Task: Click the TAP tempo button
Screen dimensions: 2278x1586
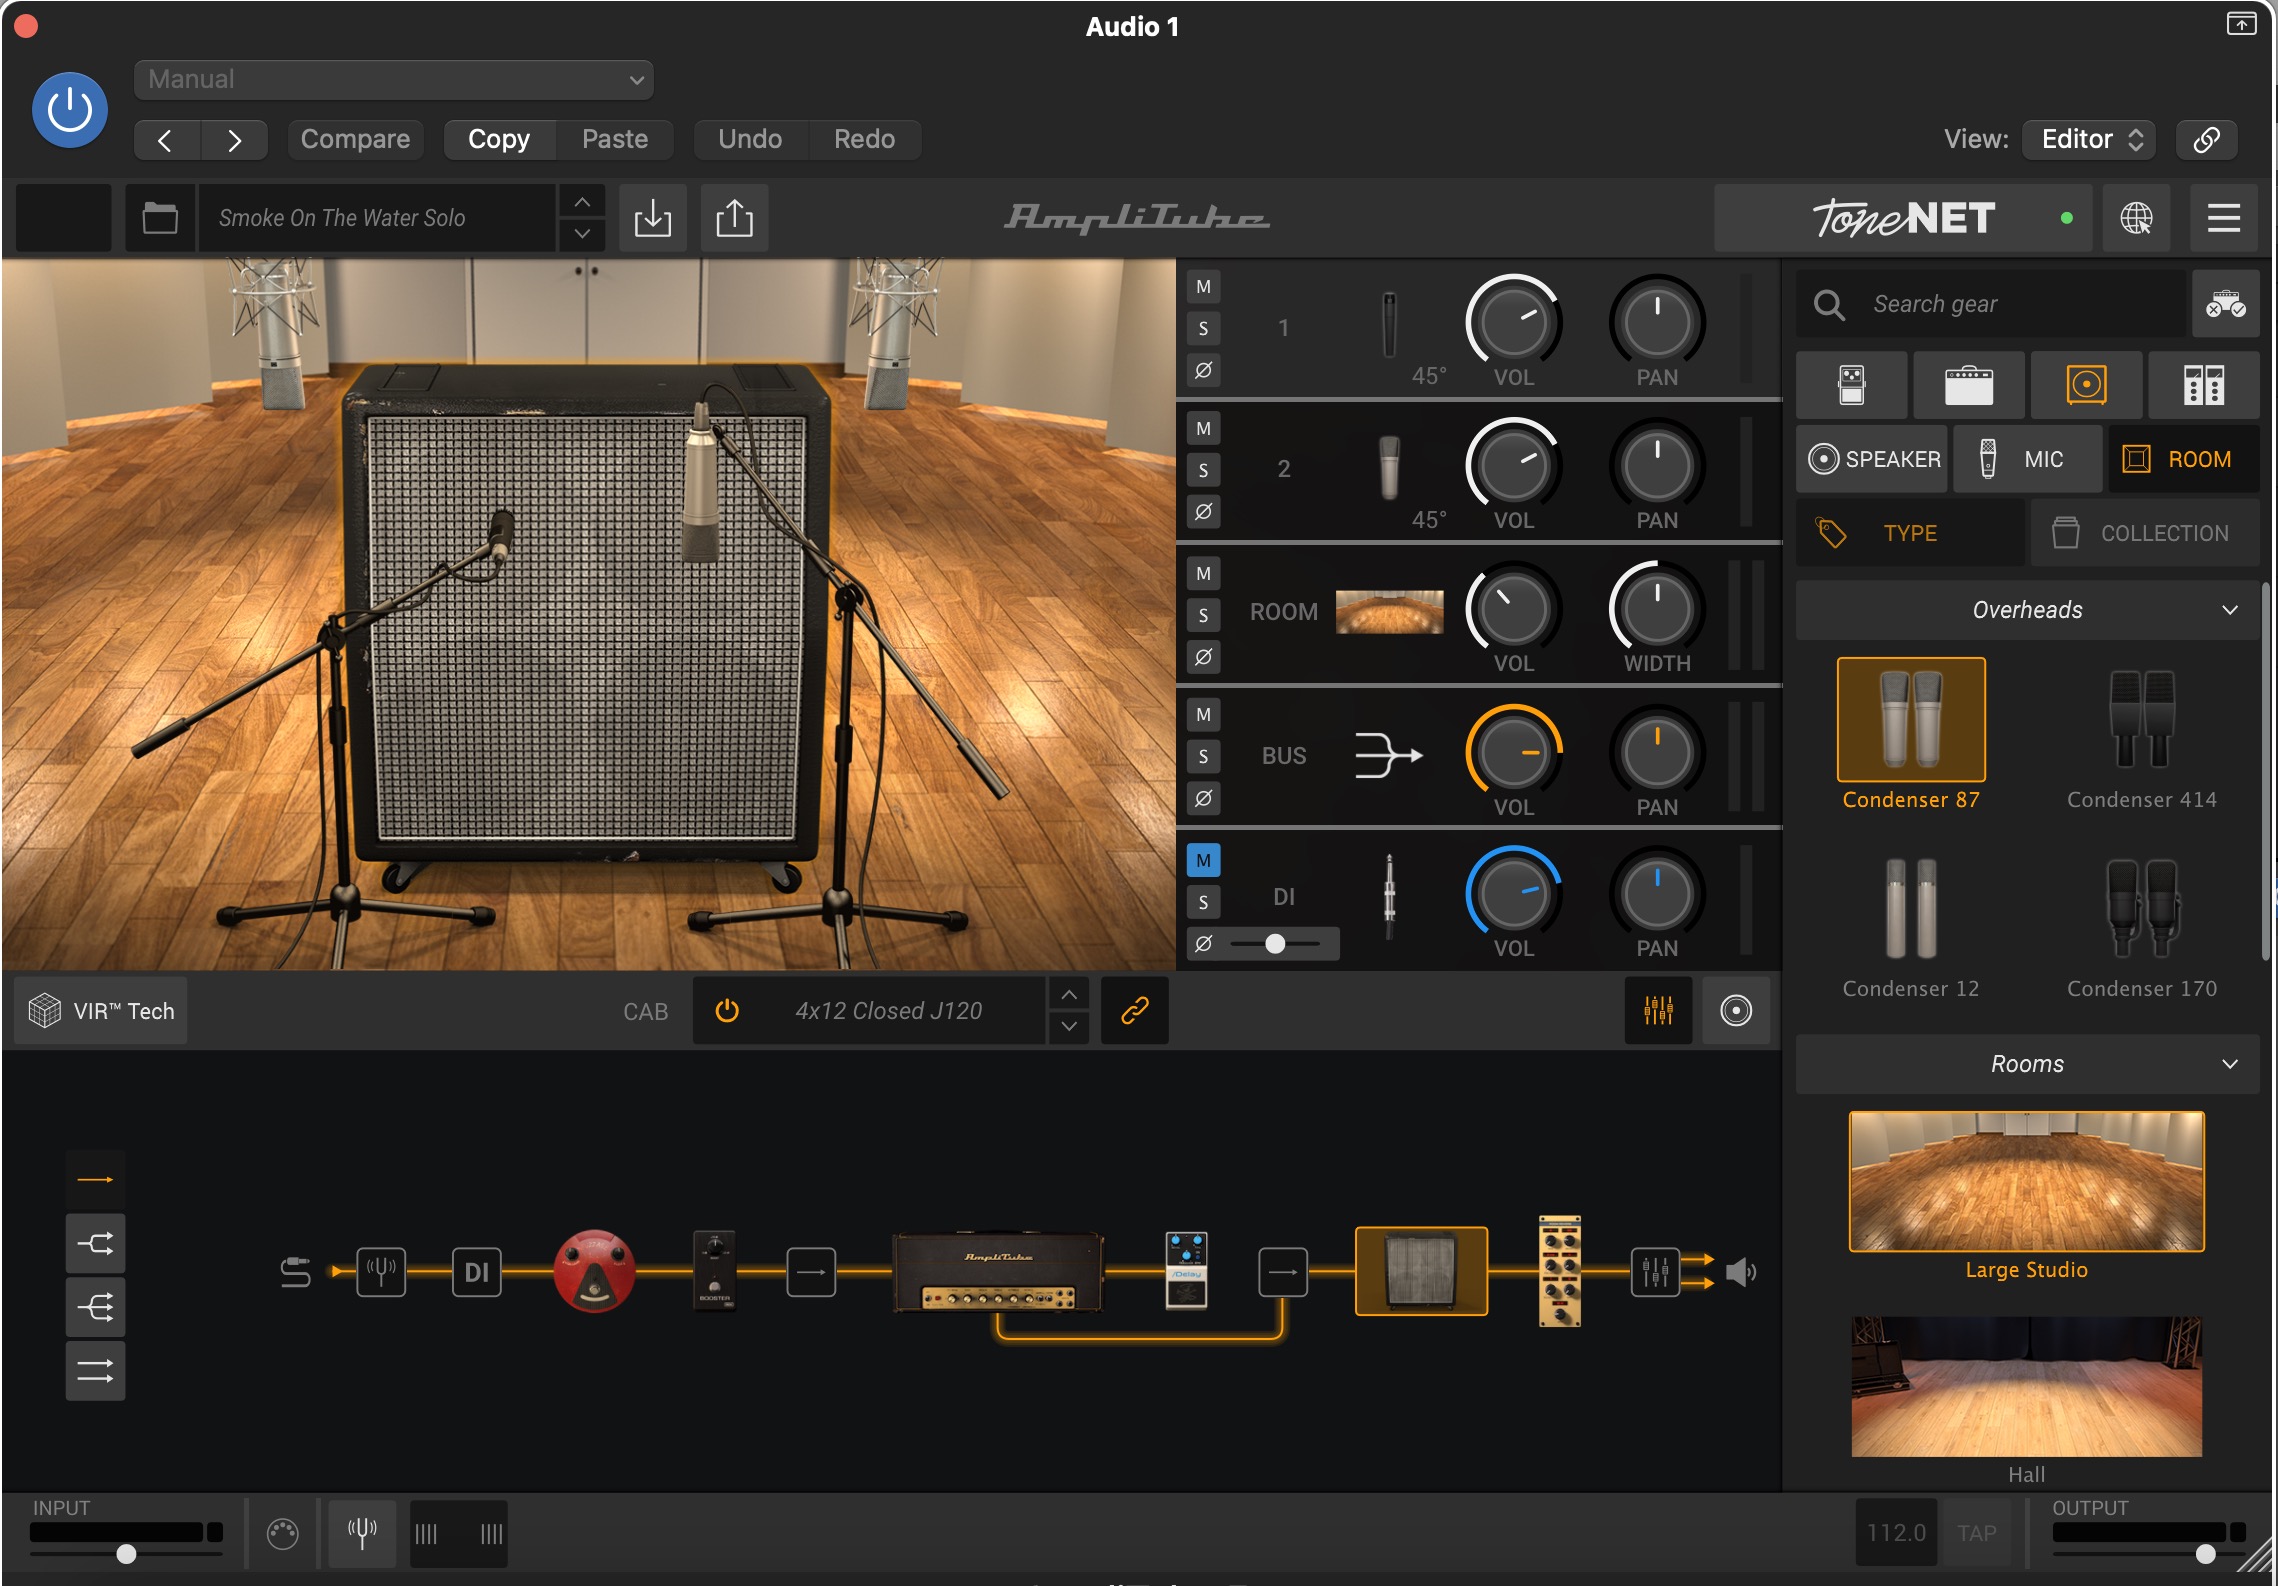Action: (1976, 1533)
